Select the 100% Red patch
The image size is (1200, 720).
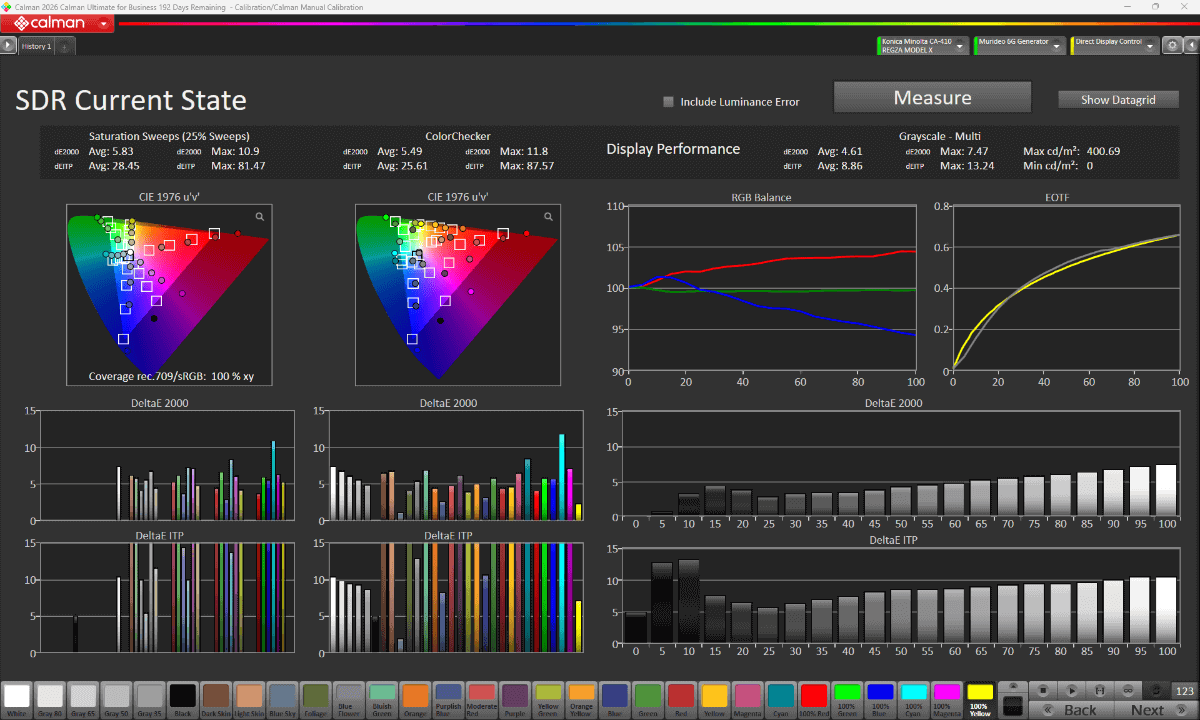coord(812,698)
